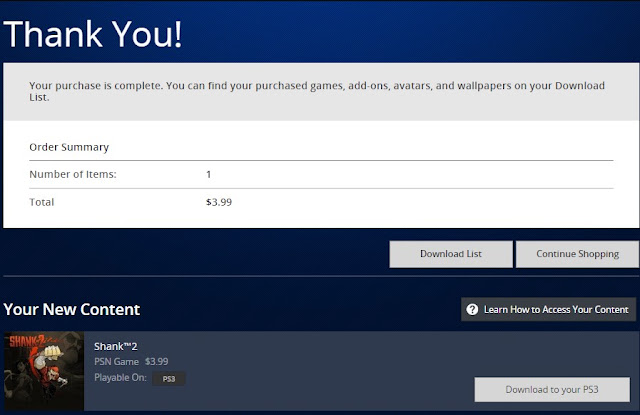Click Download to your PS3 button
The image size is (640, 415).
click(552, 389)
